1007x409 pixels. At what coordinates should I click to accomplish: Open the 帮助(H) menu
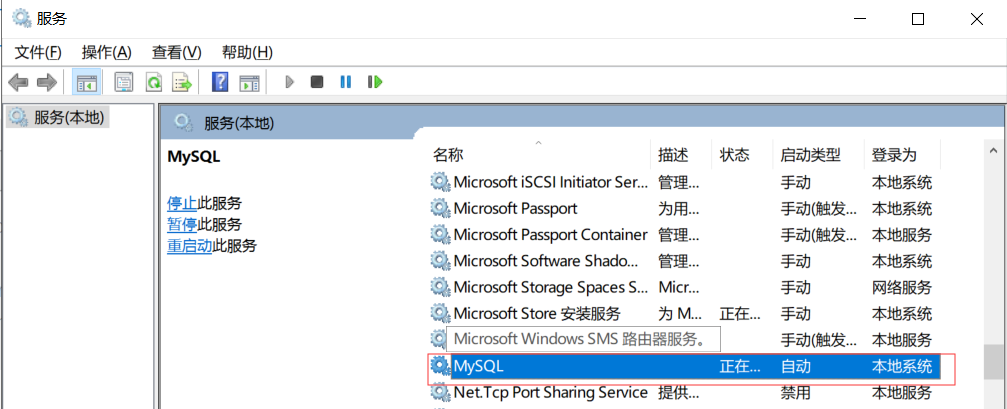(247, 52)
